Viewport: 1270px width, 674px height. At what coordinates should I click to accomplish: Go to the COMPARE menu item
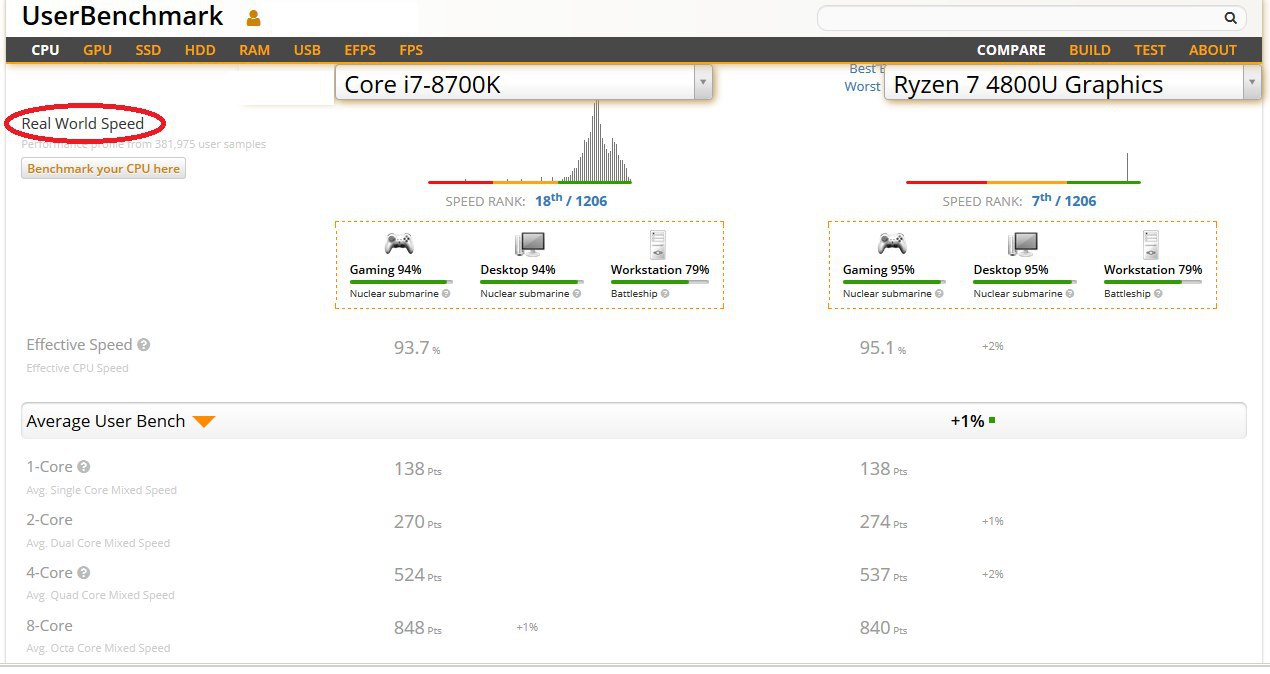(1011, 50)
